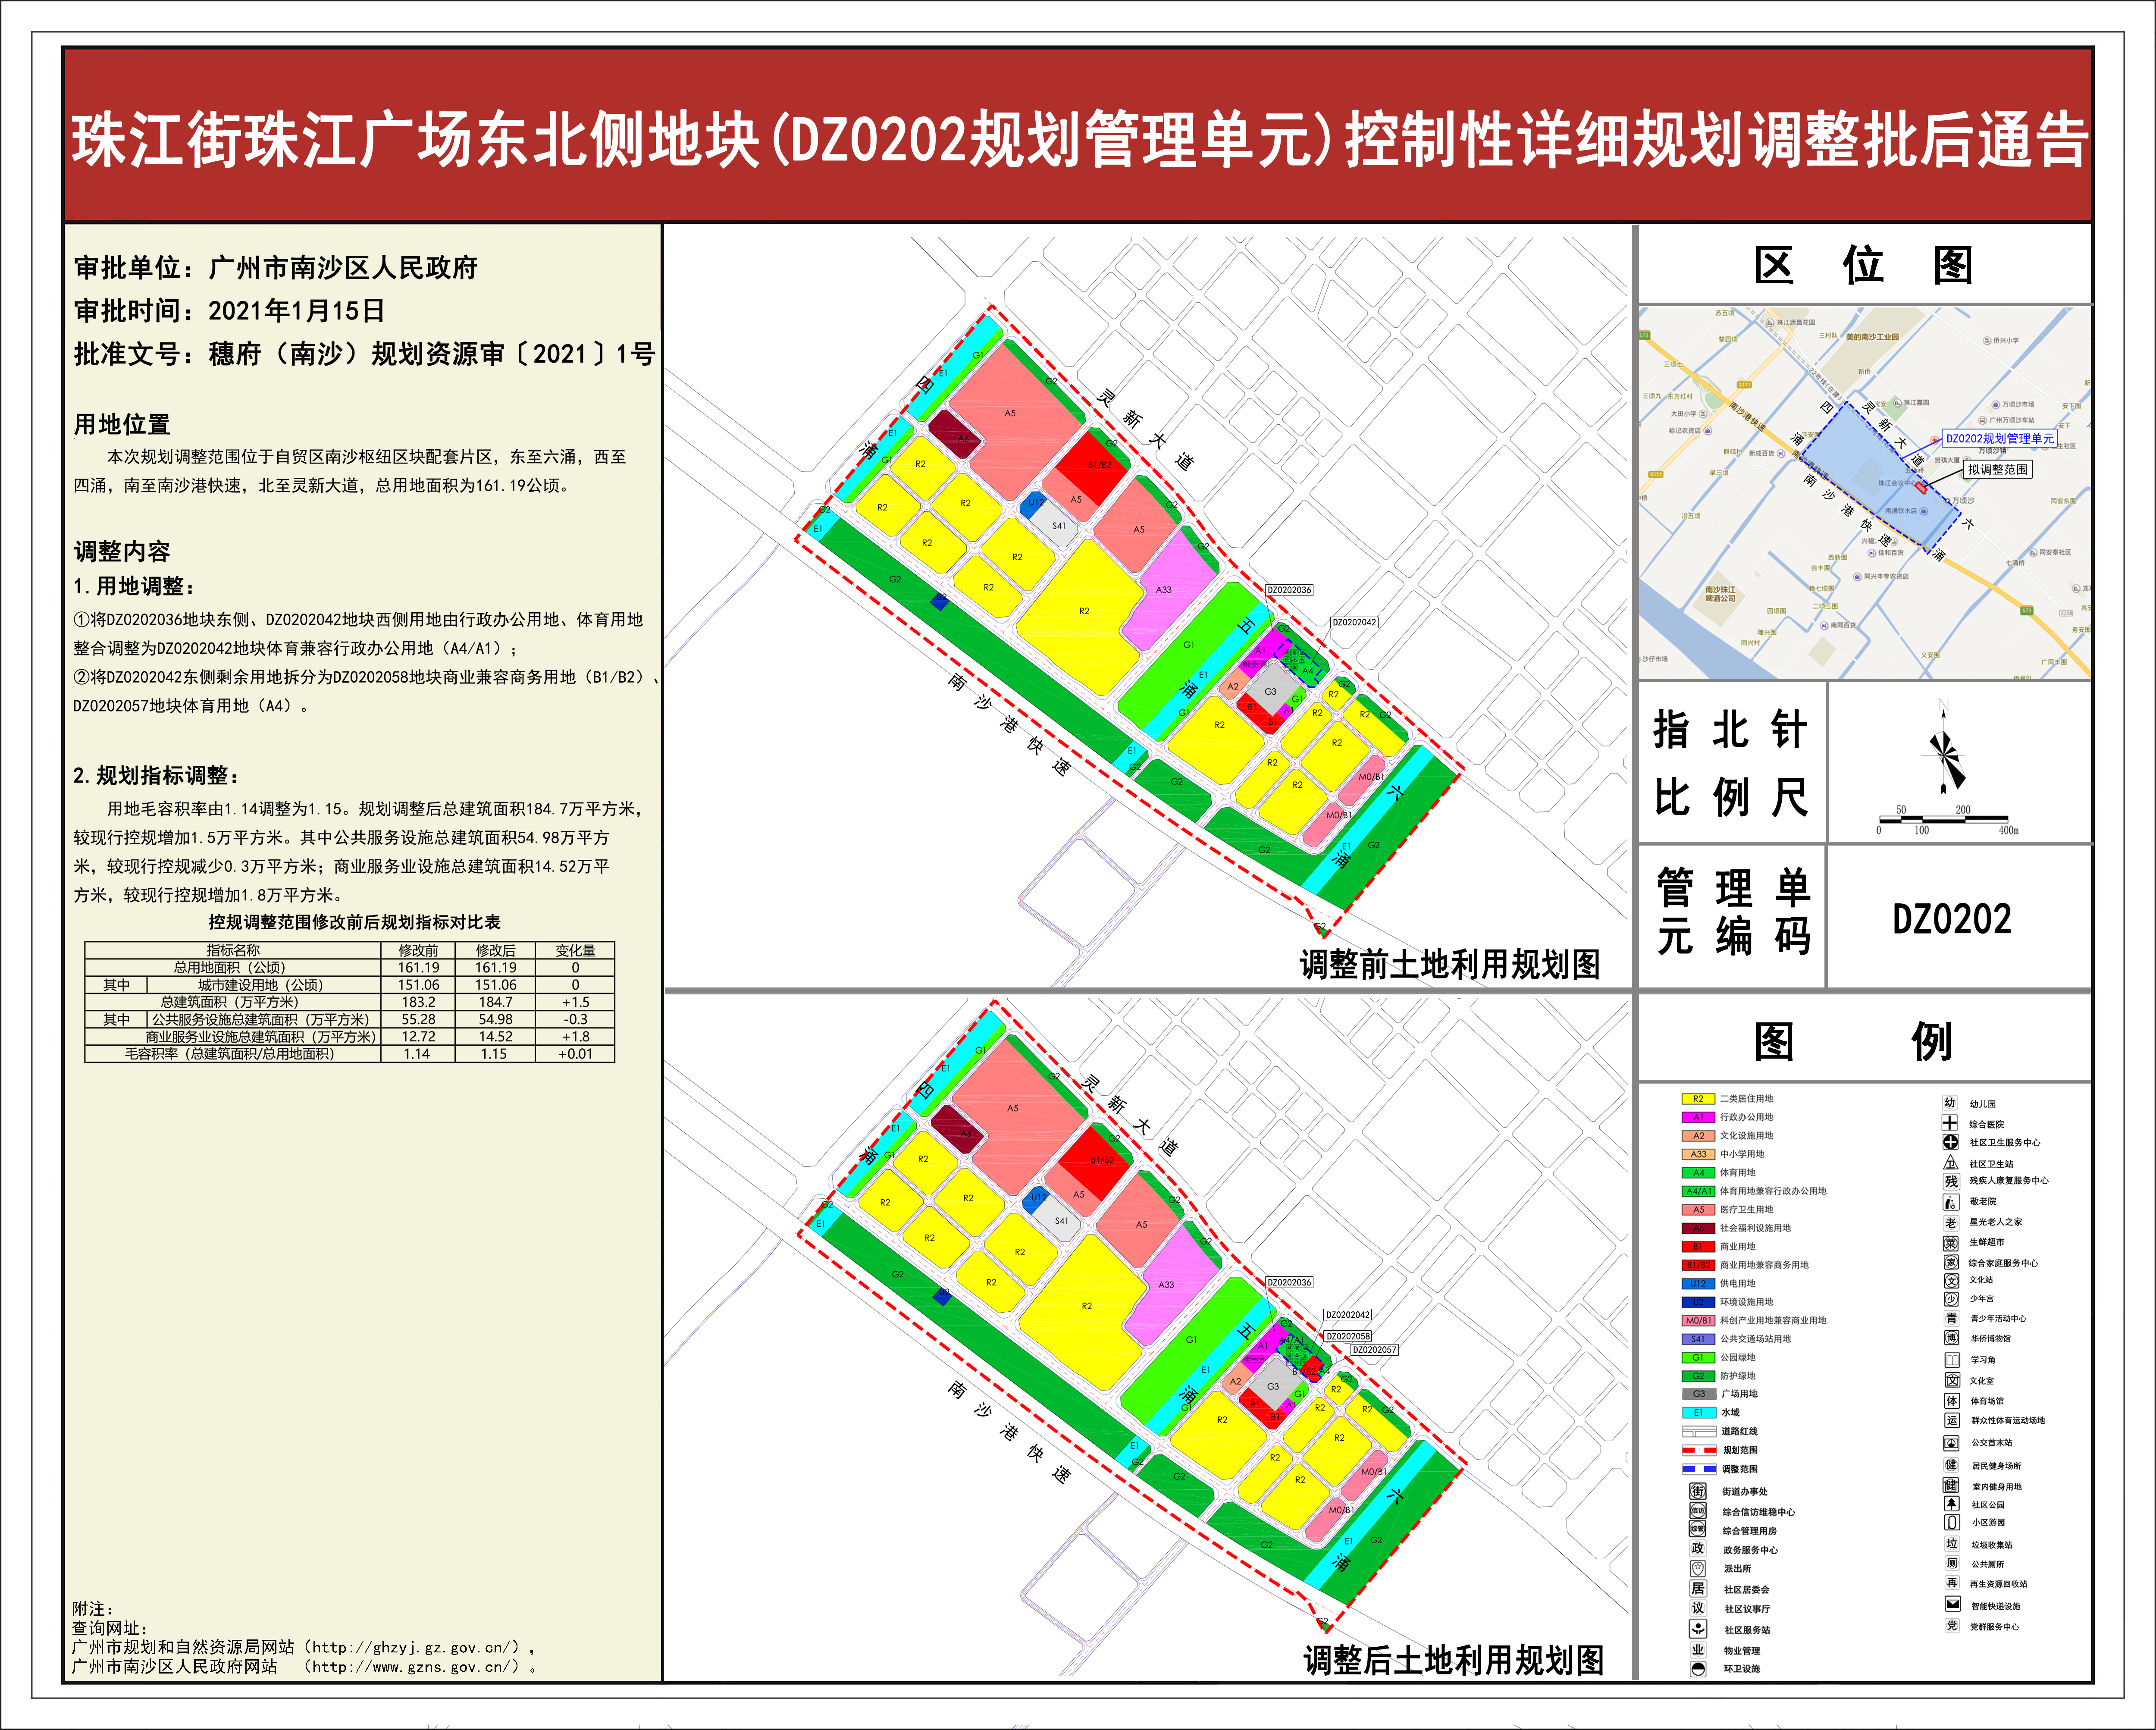Click the scale bar under the north arrow
This screenshot has height=1730, width=2156.
tap(1943, 820)
